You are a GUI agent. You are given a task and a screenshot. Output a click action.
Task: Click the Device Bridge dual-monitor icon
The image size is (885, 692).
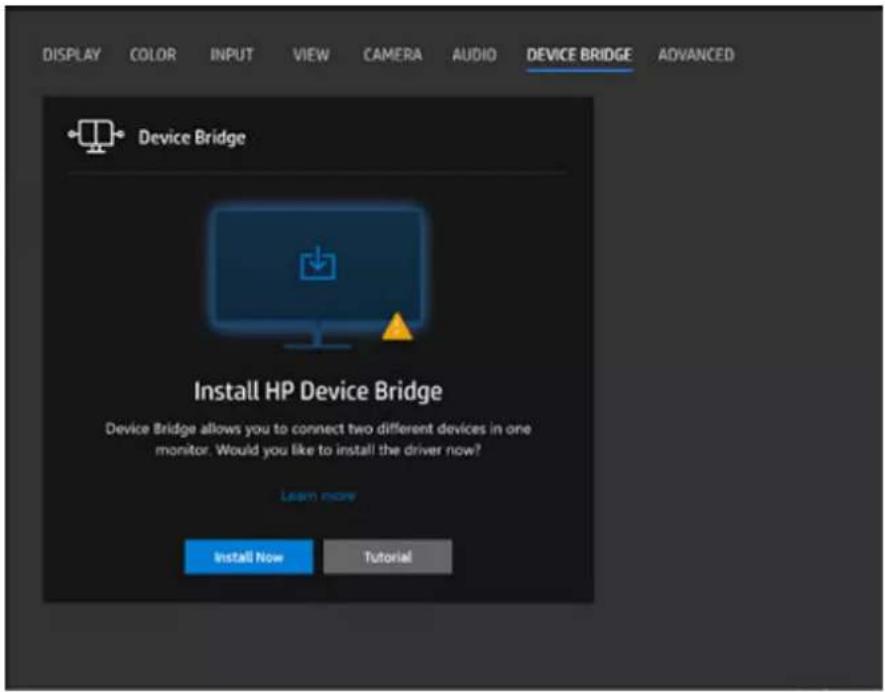96,136
